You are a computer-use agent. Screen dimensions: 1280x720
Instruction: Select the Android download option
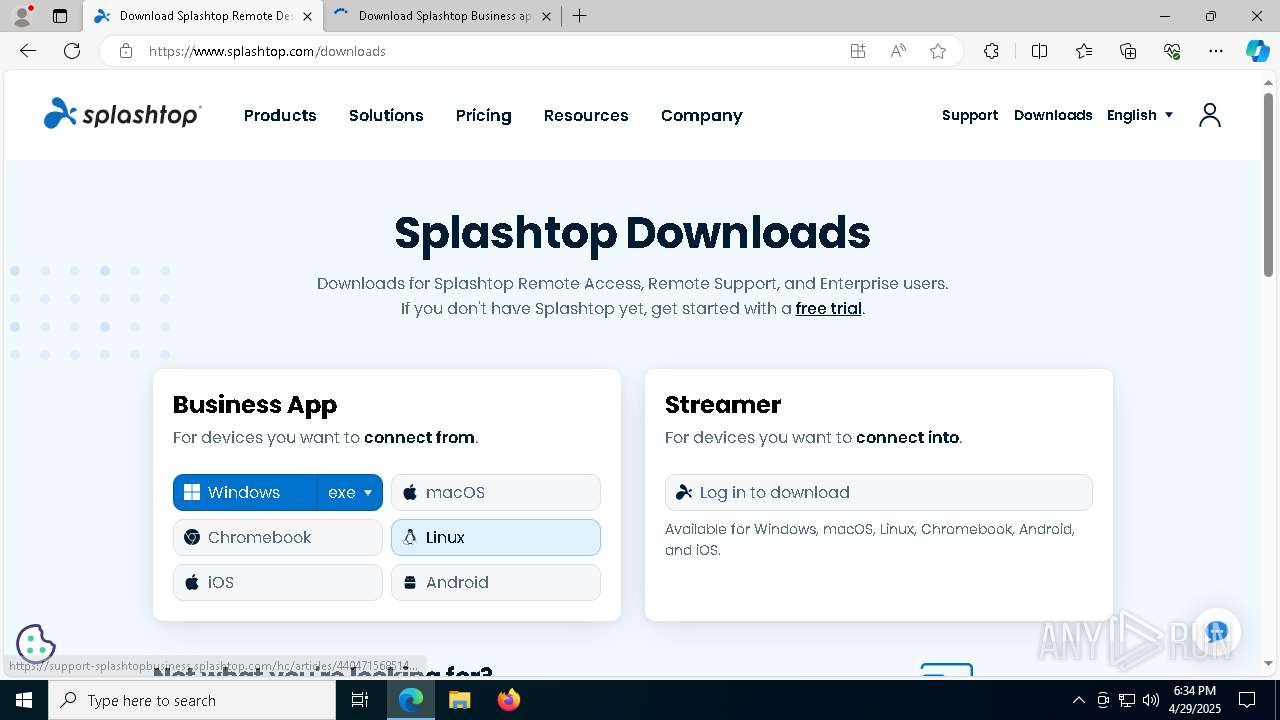point(496,582)
